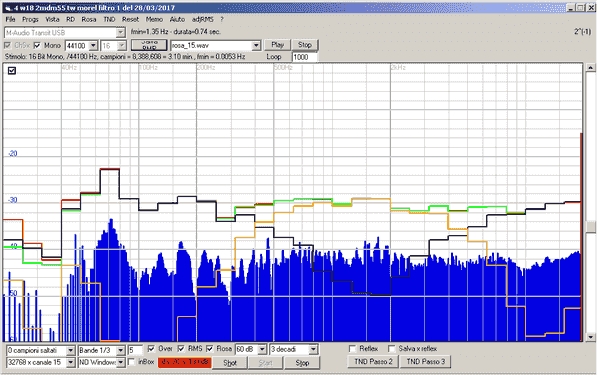
Task: Click the 100Hz frequency label
Action: click(x=148, y=67)
